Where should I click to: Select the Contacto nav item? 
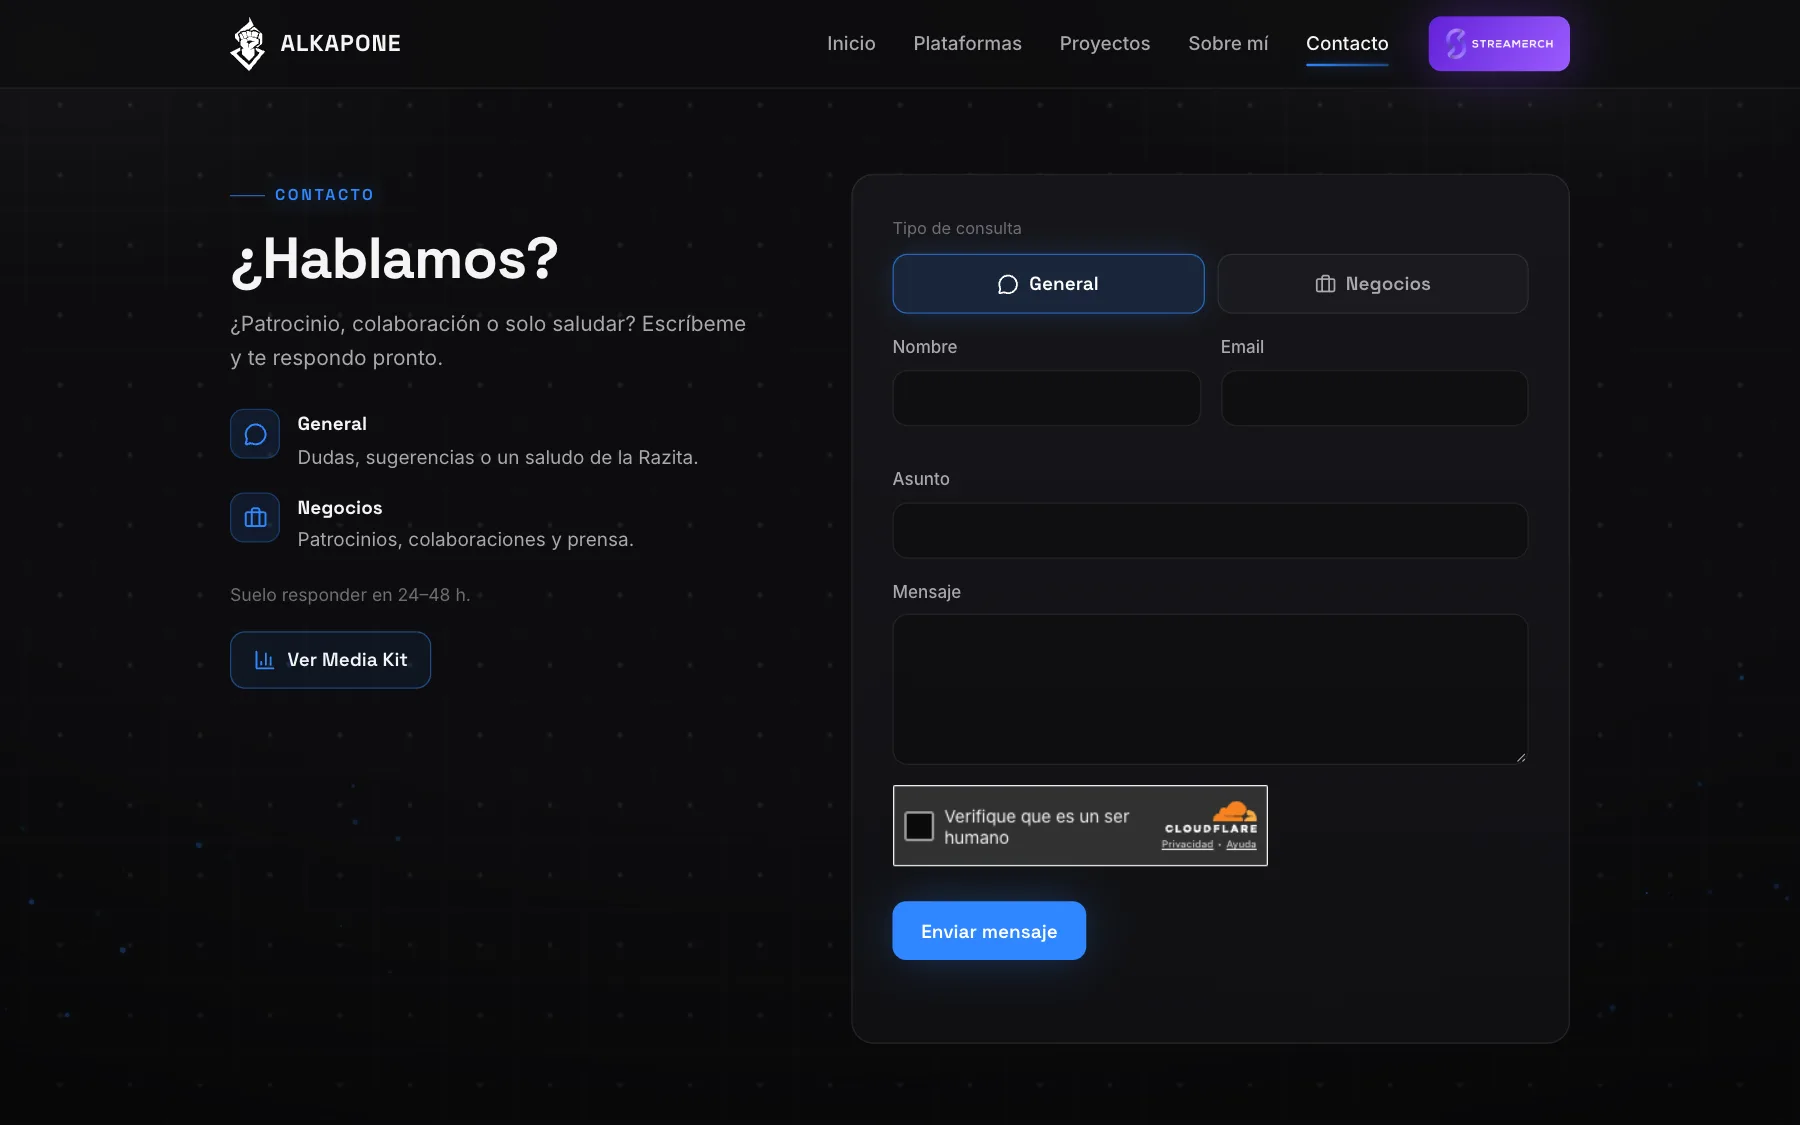point(1347,43)
